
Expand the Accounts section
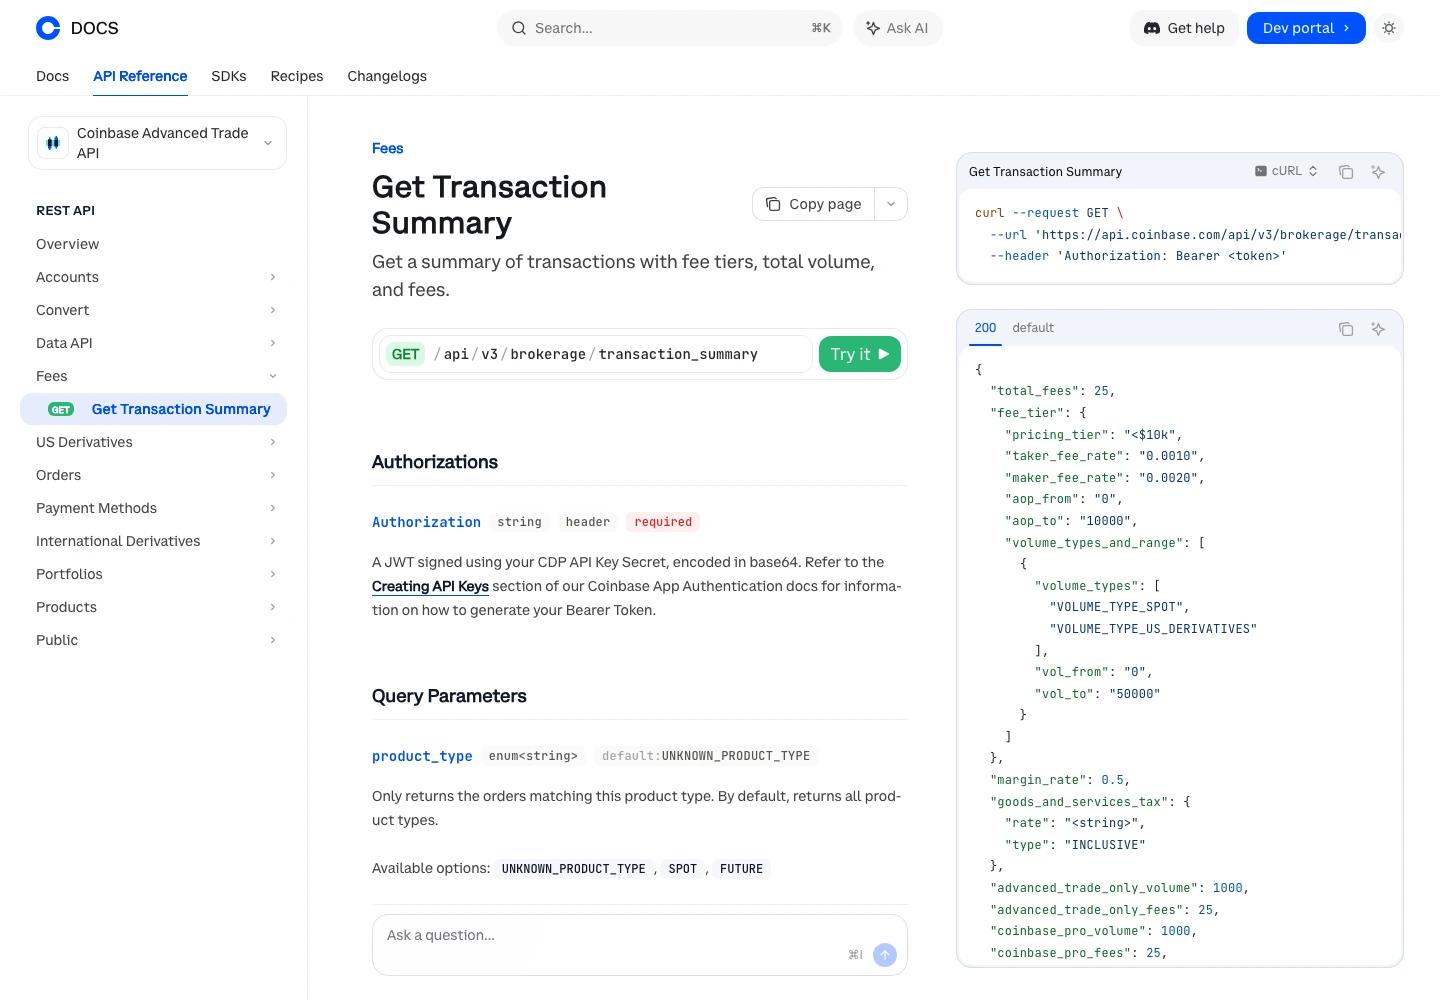point(157,277)
